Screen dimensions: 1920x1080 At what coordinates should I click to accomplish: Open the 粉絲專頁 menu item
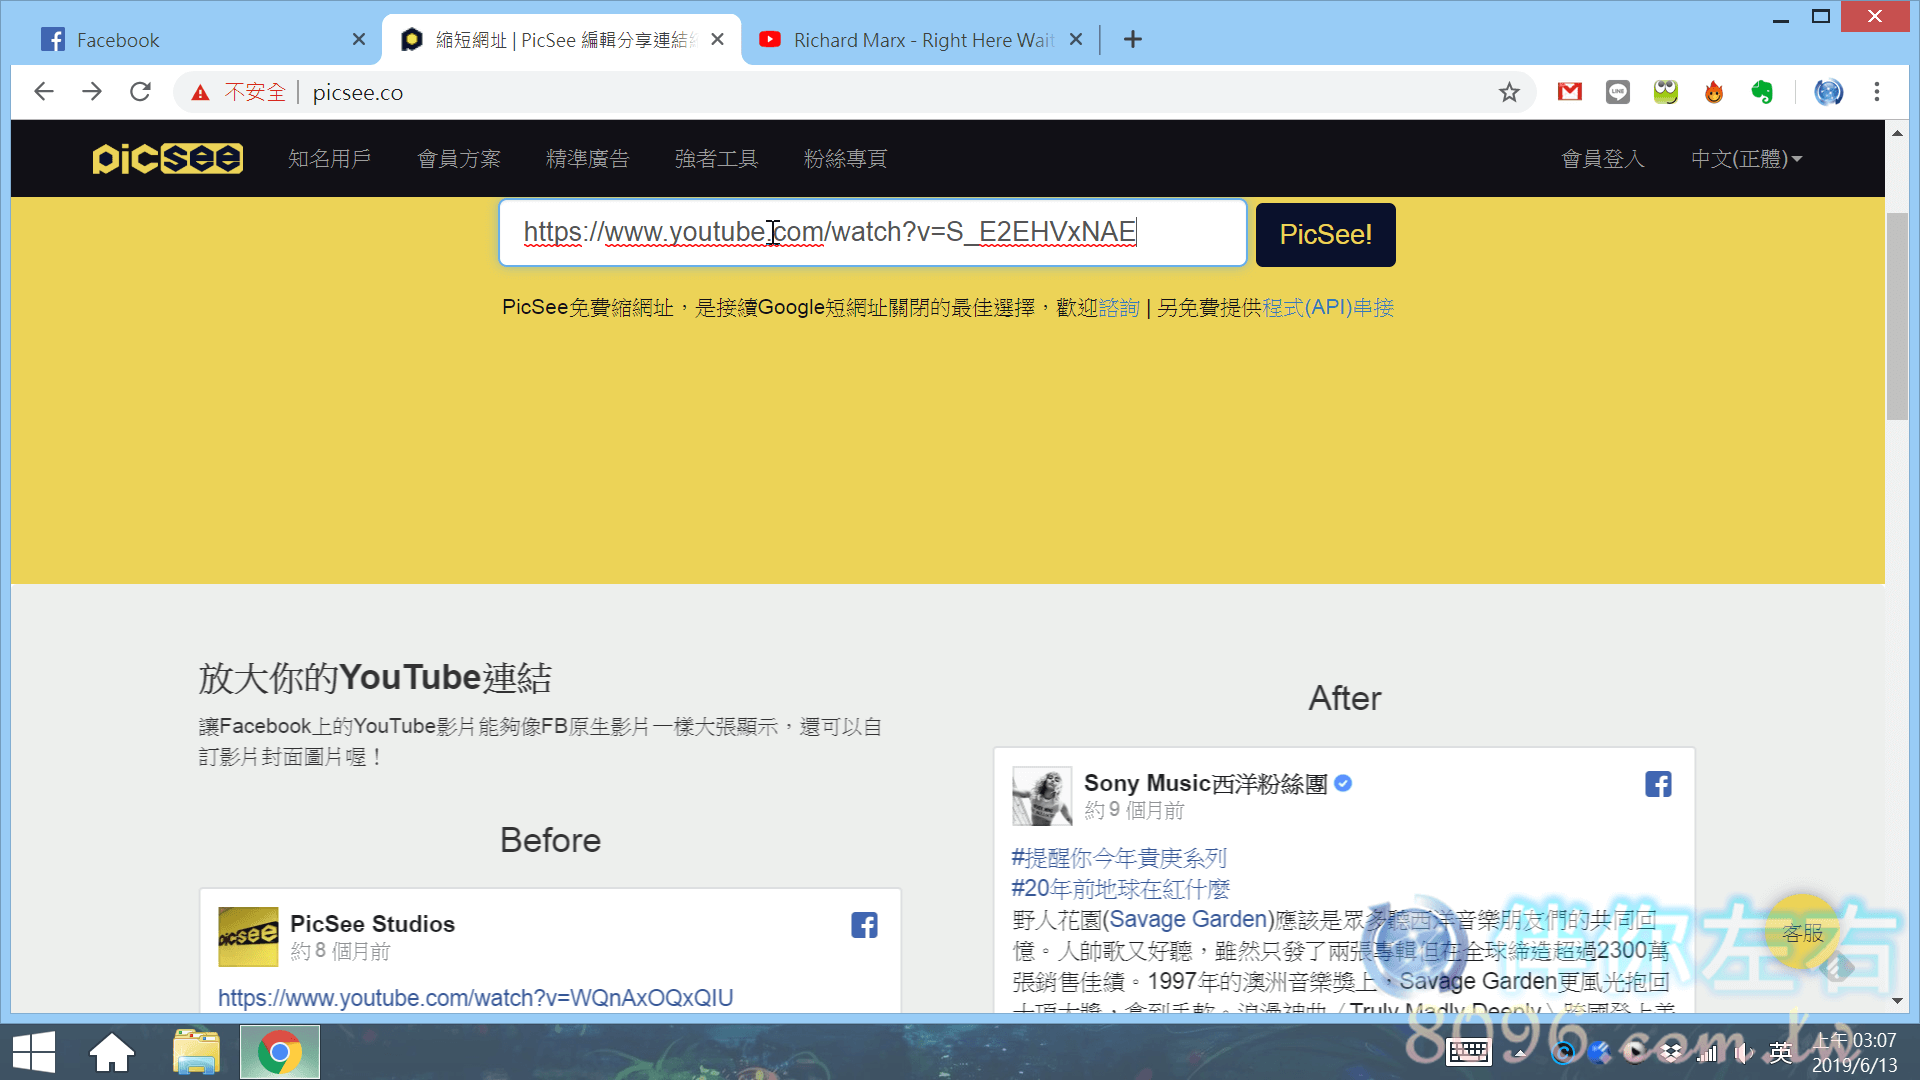pos(846,159)
